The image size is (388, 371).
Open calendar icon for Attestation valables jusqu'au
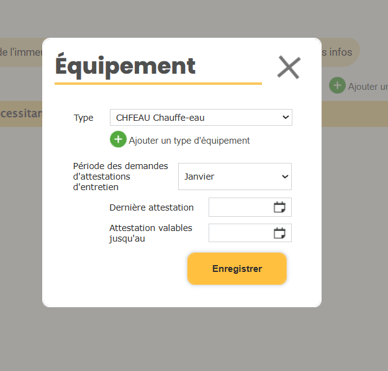(279, 233)
